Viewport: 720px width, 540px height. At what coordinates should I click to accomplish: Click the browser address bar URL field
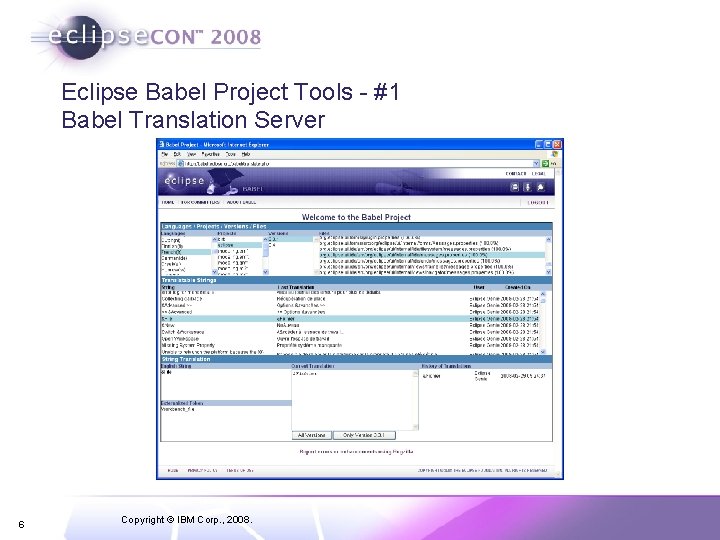click(x=358, y=163)
